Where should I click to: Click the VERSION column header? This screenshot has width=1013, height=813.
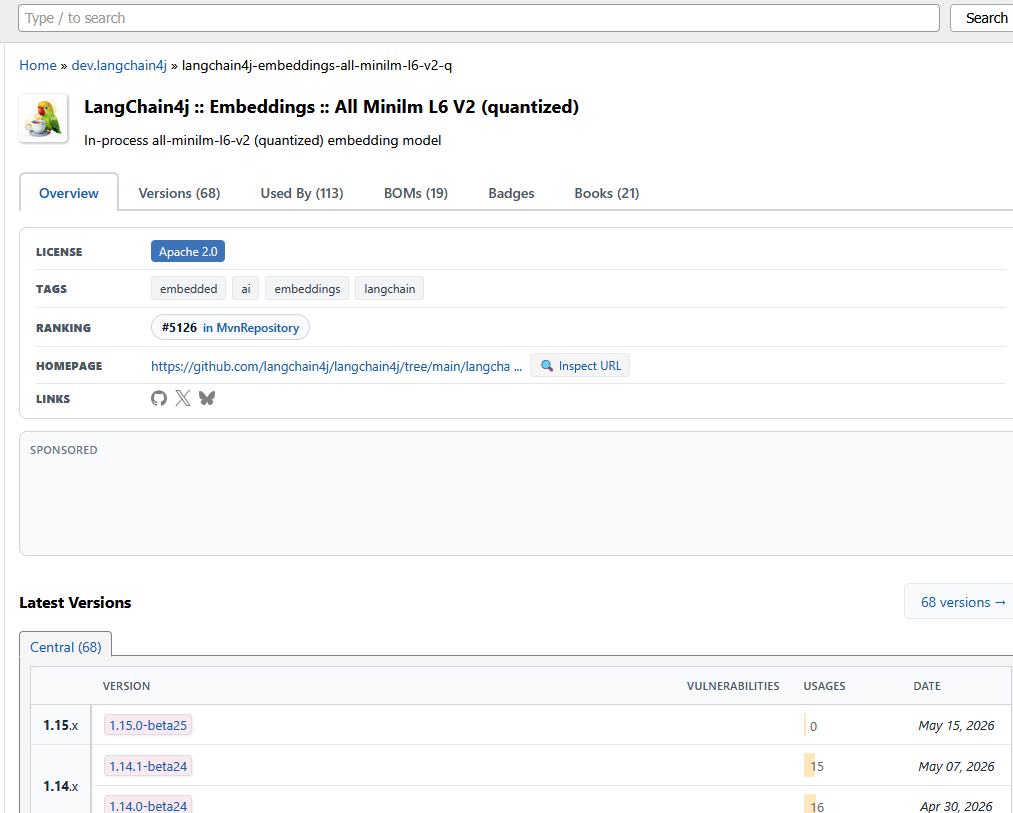pyautogui.click(x=126, y=686)
